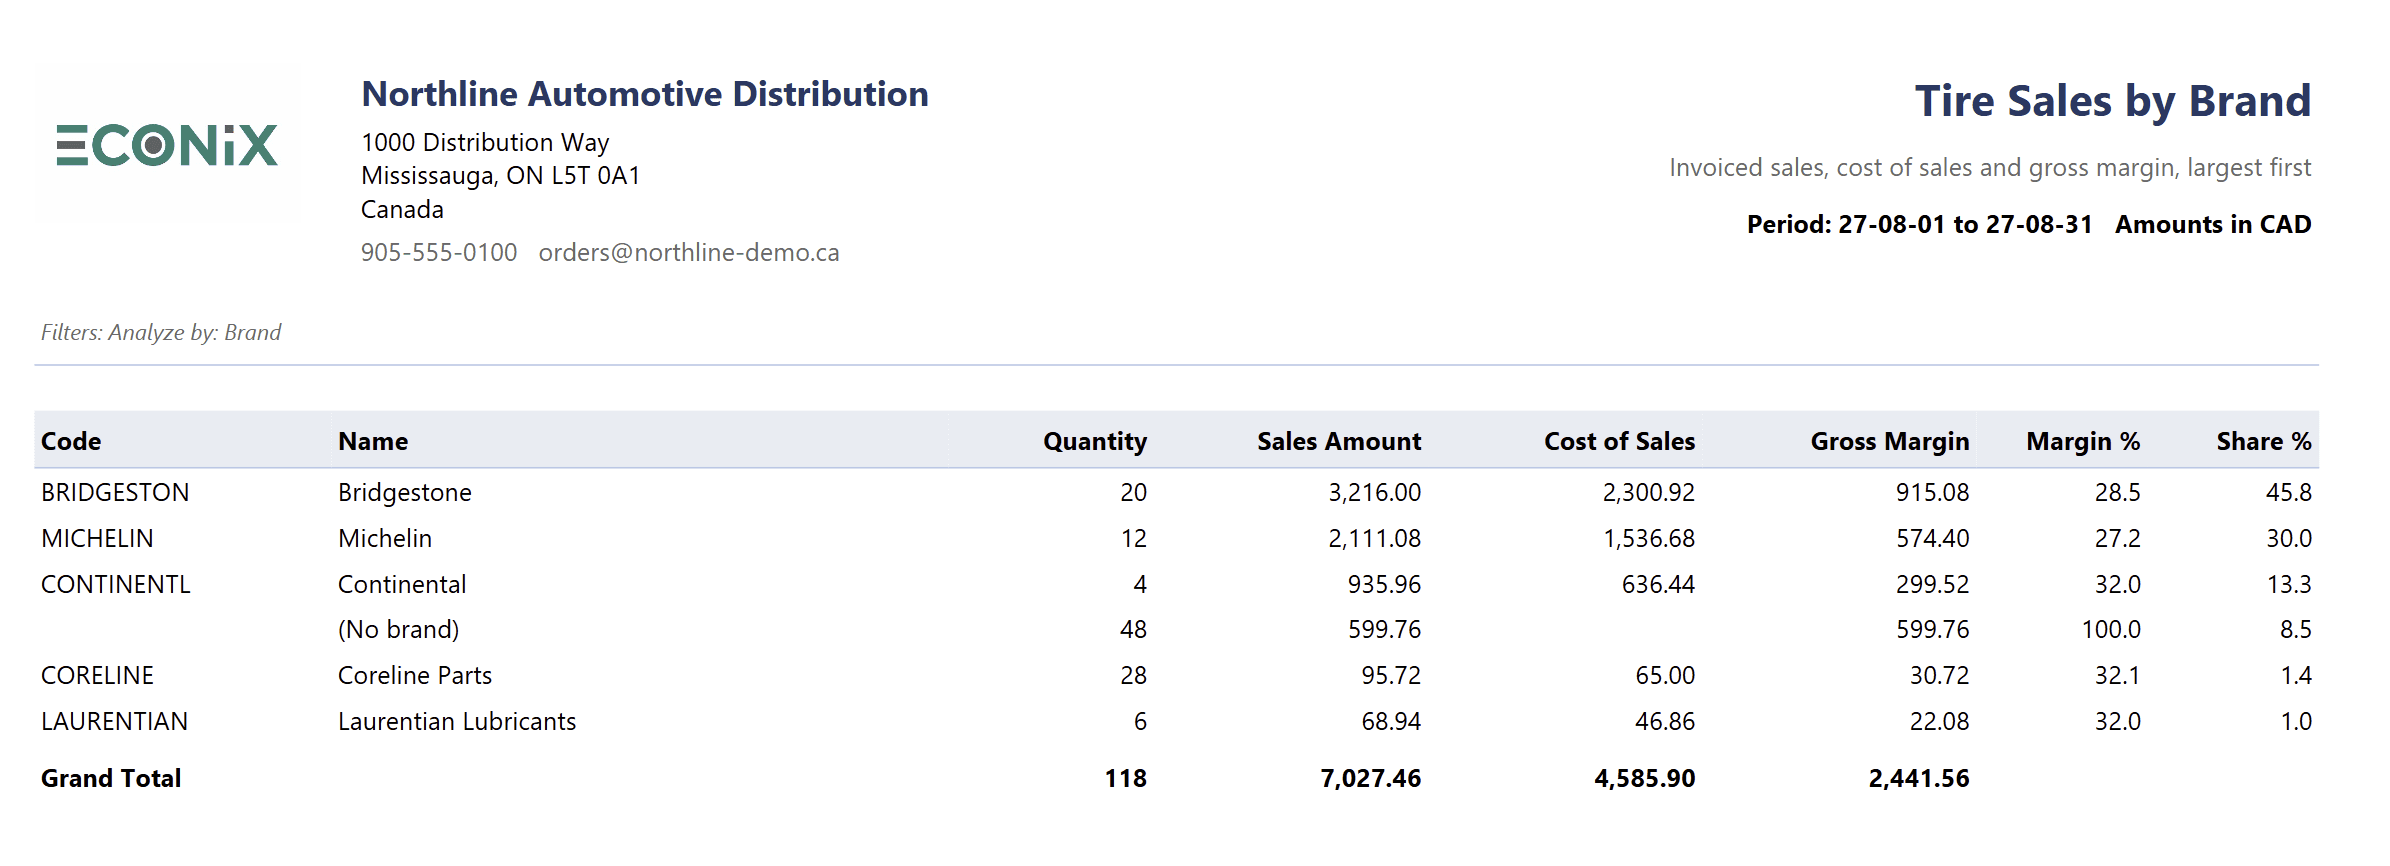Click (No brand) sales amount 599.76
Screen dimensions: 2390x866
1384,629
